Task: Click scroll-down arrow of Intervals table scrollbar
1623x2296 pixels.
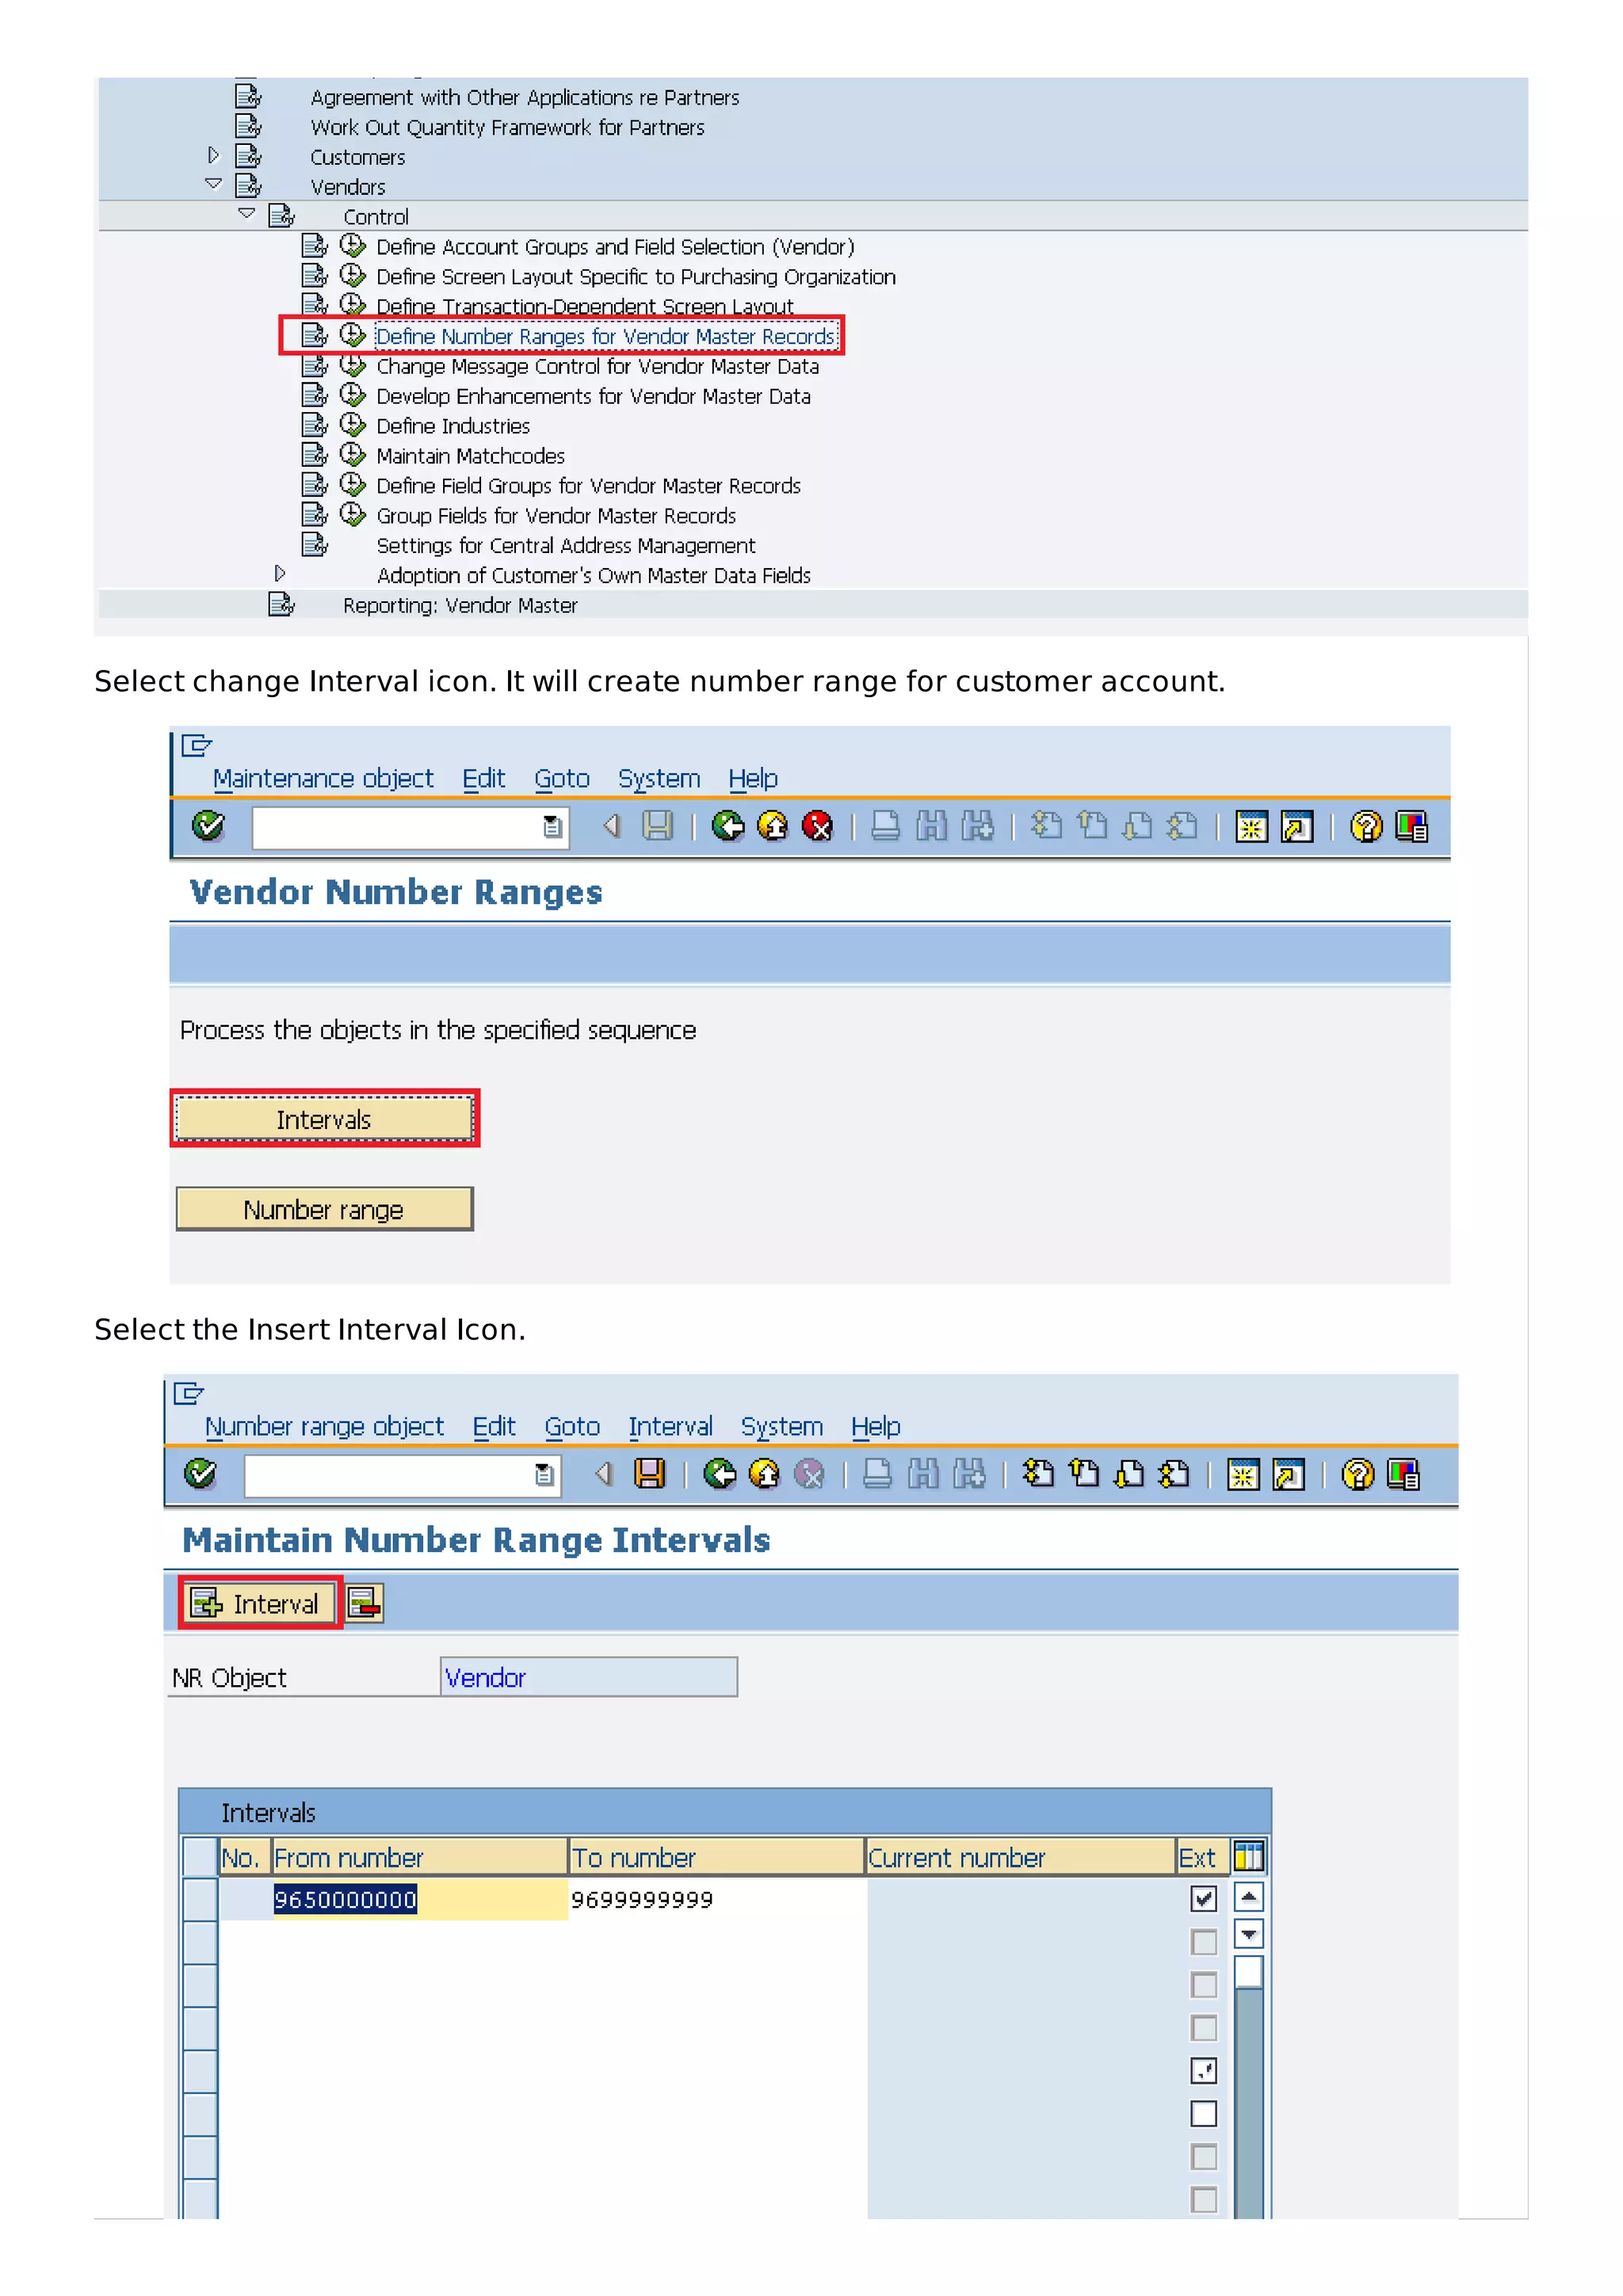Action: click(1248, 1934)
